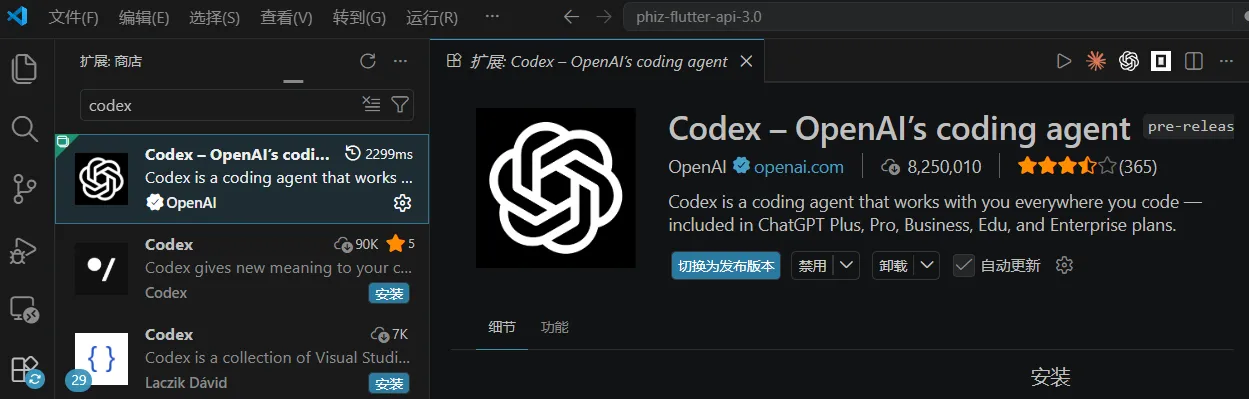Install the Codex extension by publisher Codex

pyautogui.click(x=389, y=294)
